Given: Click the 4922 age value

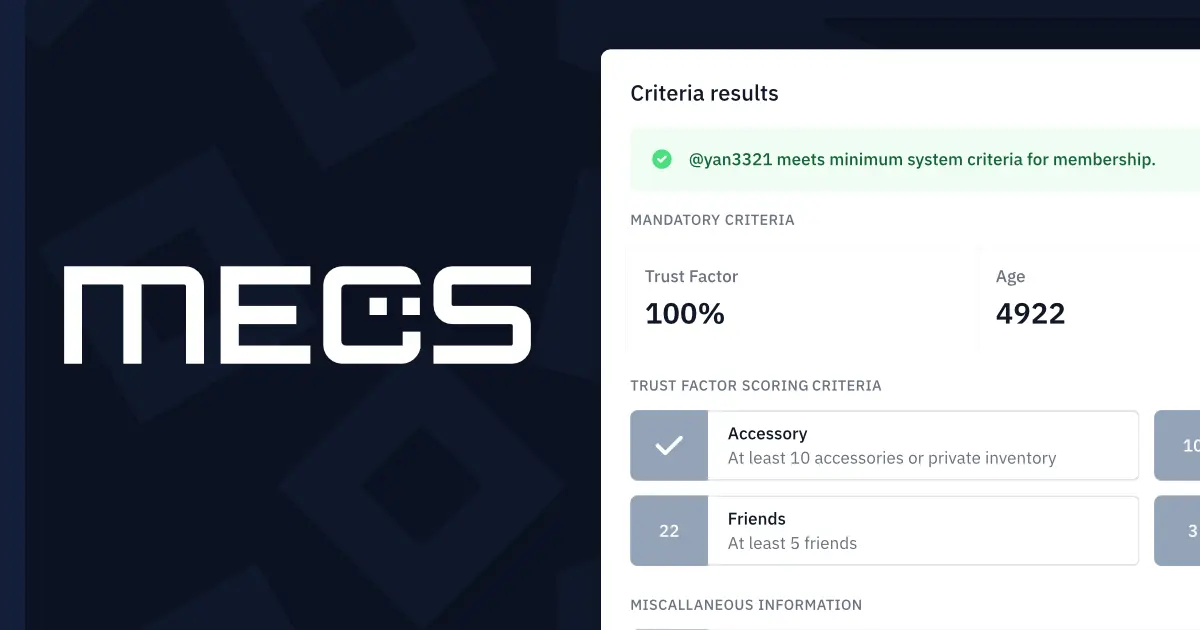Looking at the screenshot, I should click(1030, 314).
